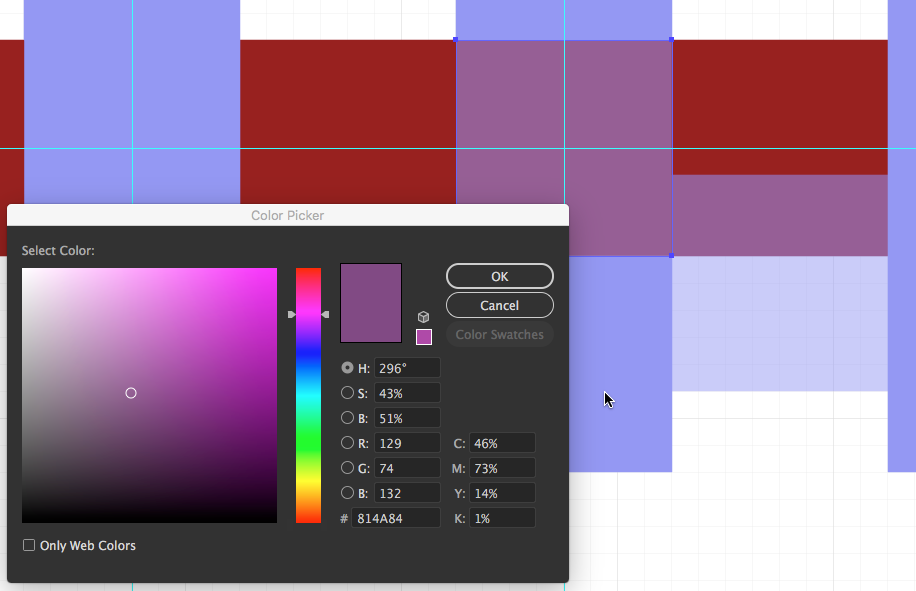Click the hue value field showing 296°
The image size is (916, 591).
click(x=407, y=368)
